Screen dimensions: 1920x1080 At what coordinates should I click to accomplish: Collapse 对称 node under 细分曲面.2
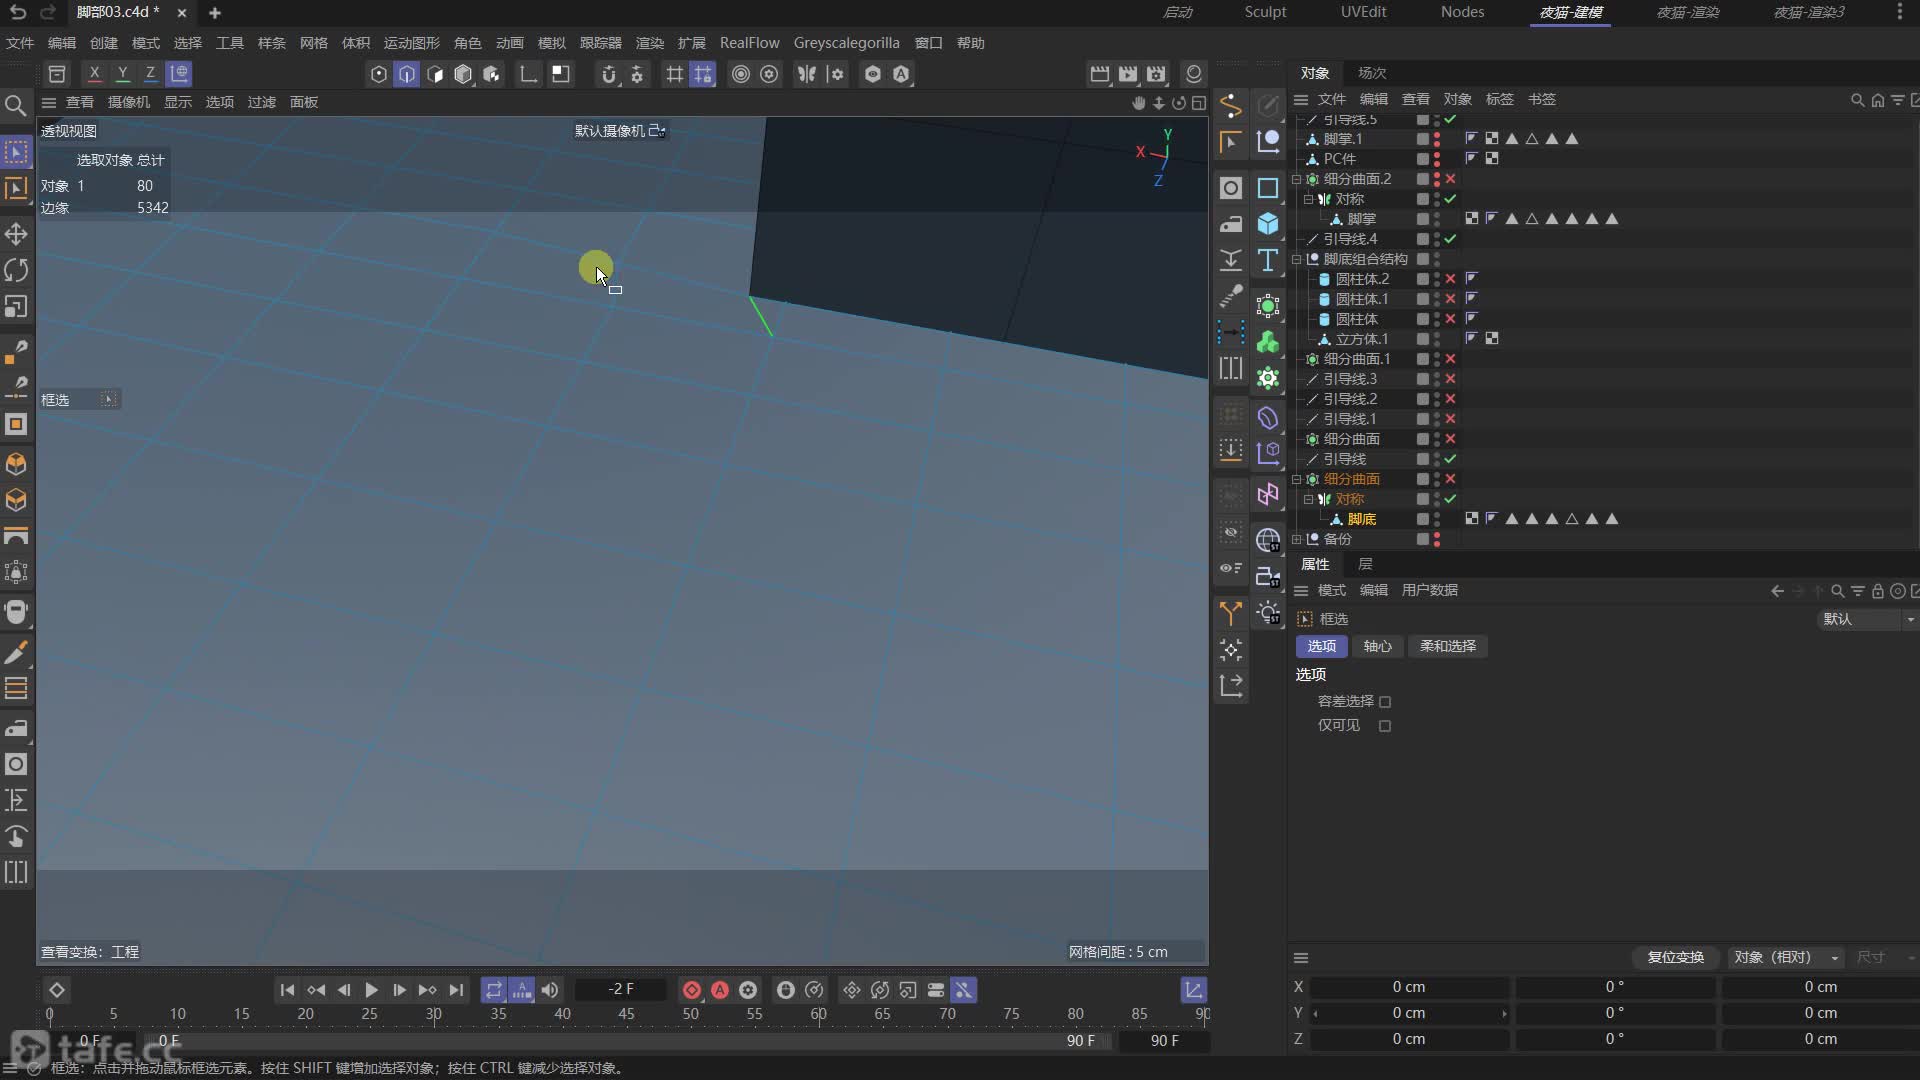tap(1308, 199)
